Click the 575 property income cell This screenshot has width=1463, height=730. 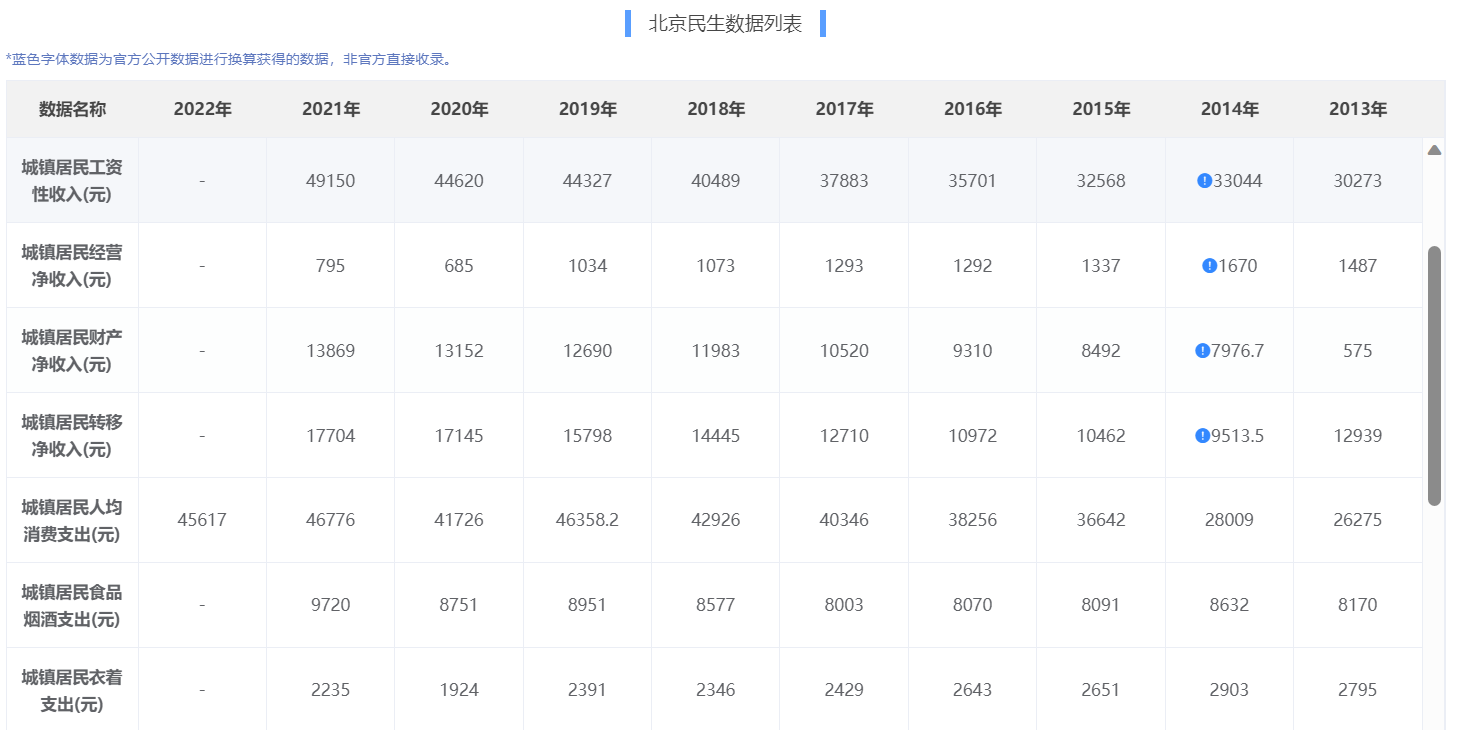tap(1358, 351)
